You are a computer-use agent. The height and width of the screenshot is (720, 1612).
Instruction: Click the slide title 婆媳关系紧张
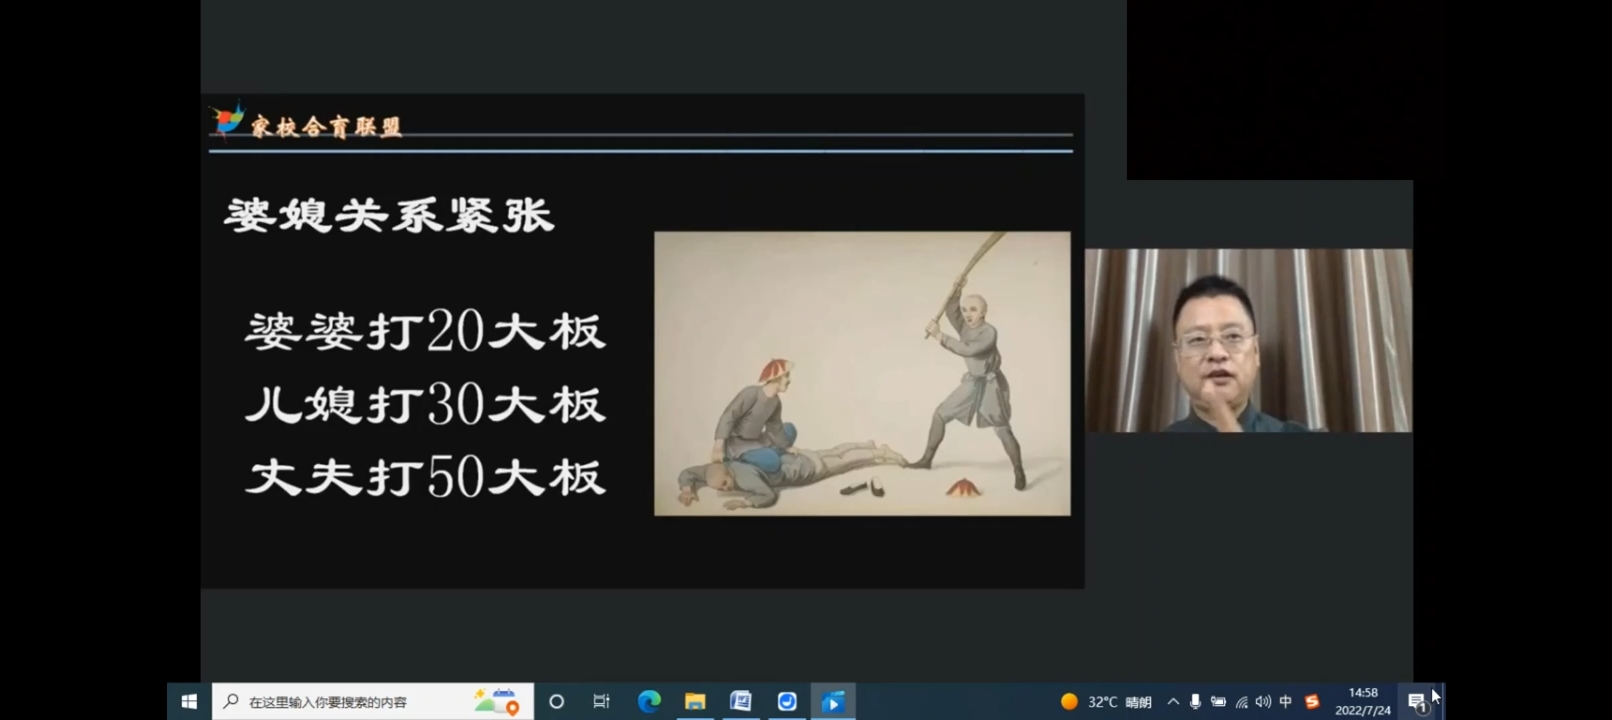point(389,216)
